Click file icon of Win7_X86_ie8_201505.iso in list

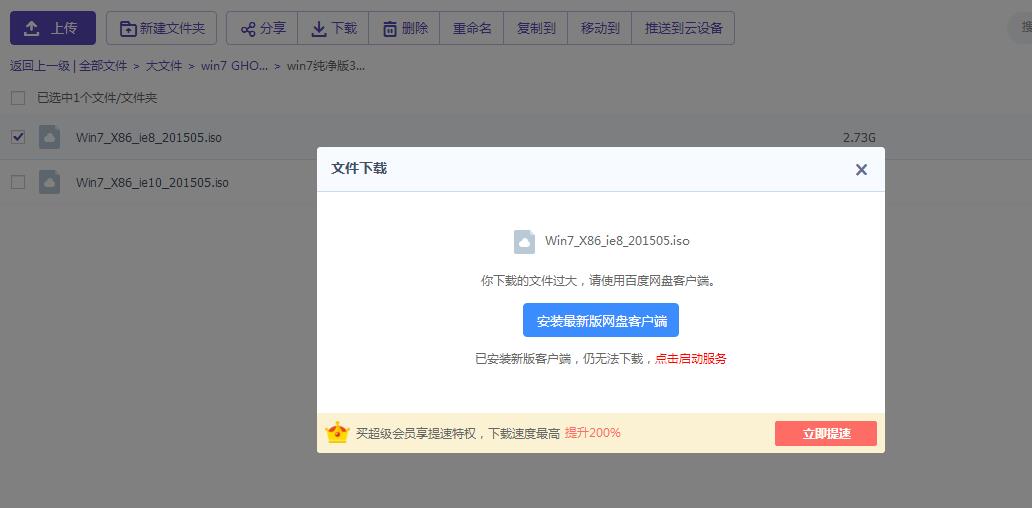[49, 137]
